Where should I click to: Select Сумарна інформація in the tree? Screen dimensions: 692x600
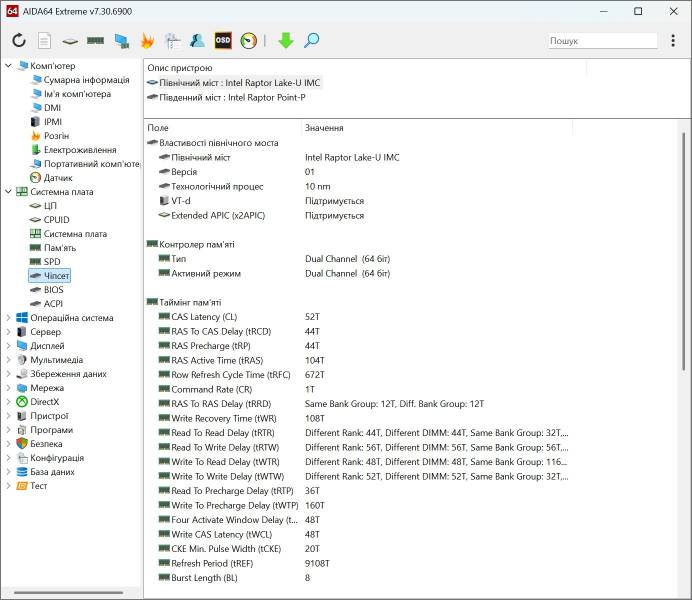[x=86, y=80]
